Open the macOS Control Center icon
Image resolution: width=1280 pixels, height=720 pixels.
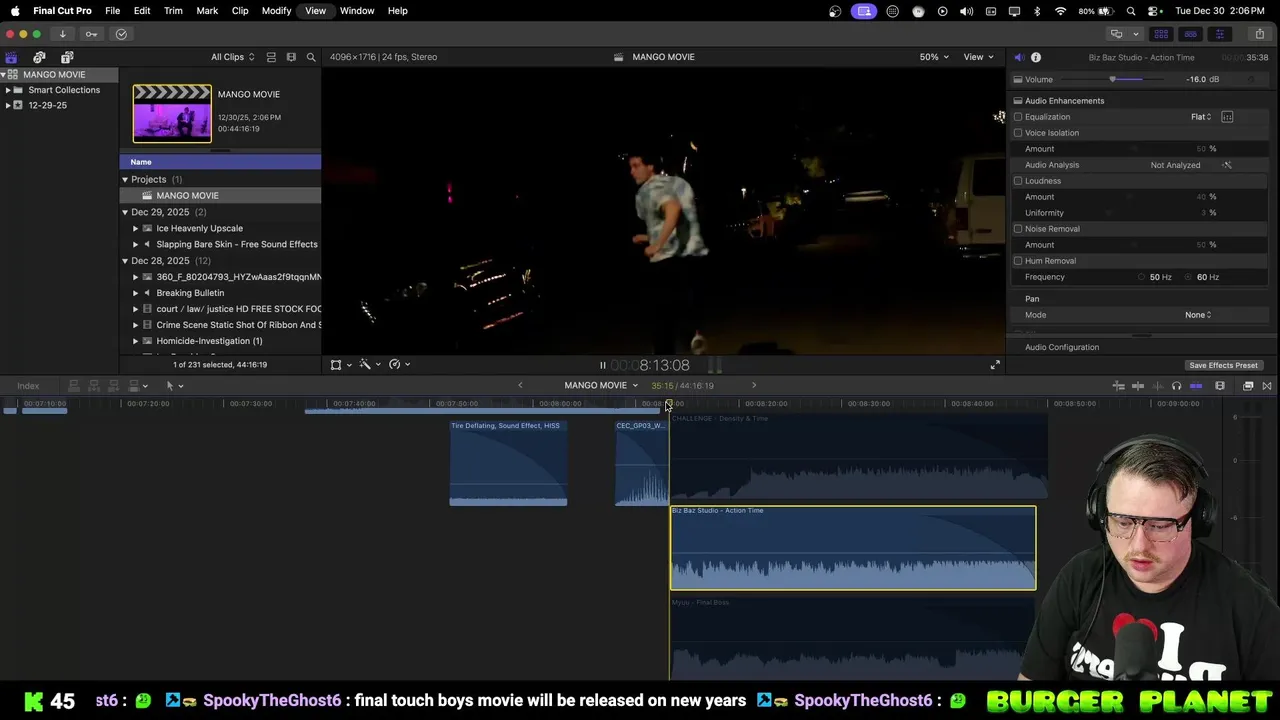click(1154, 11)
